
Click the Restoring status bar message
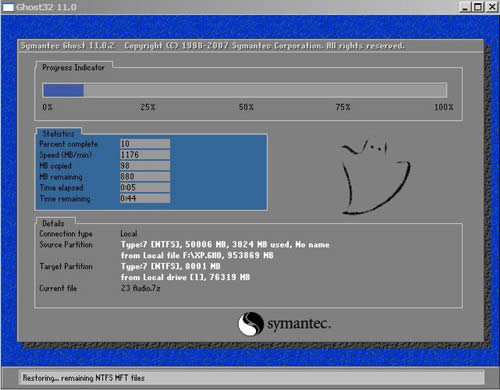coord(83,378)
